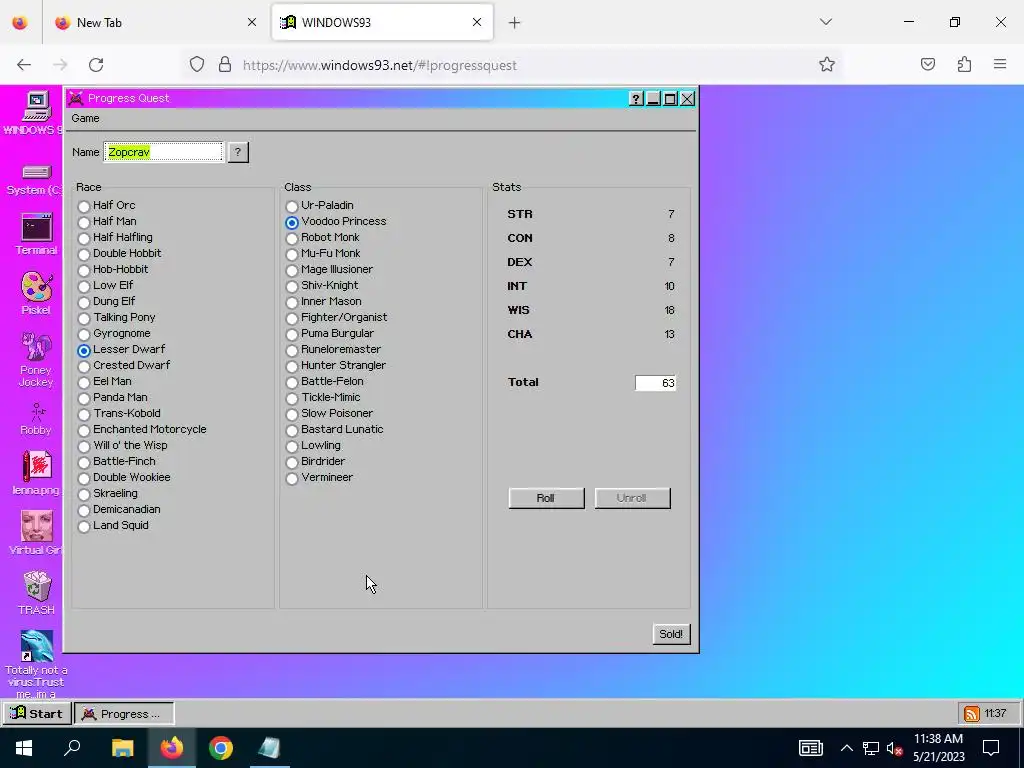Click the padlock site security icon
Viewport: 1024px width, 768px height.
tap(225, 65)
